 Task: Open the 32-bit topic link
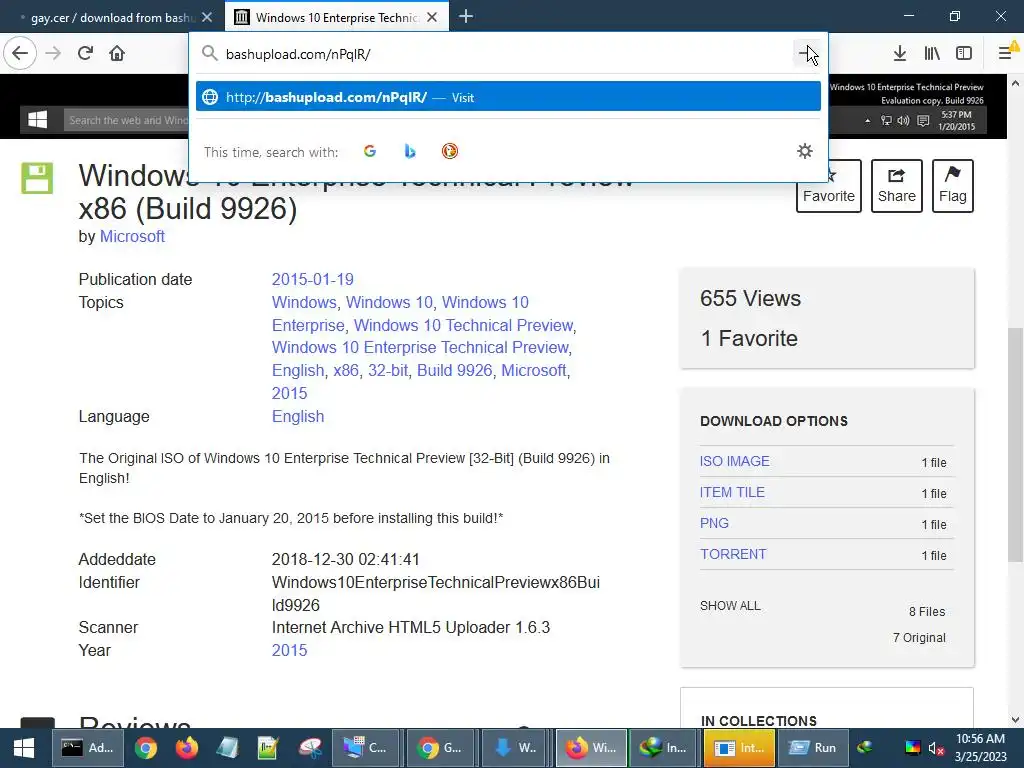tap(388, 370)
